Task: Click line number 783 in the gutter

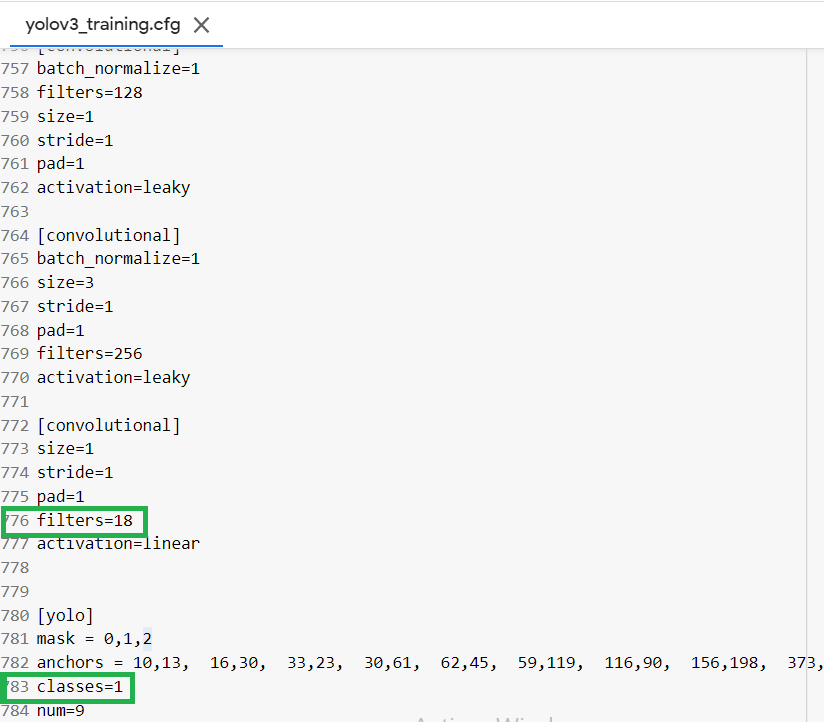Action: coord(15,686)
